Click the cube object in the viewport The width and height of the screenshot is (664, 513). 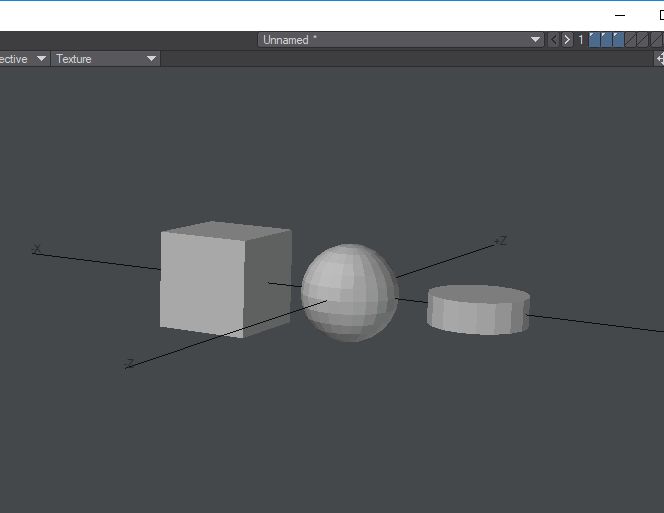tap(224, 279)
